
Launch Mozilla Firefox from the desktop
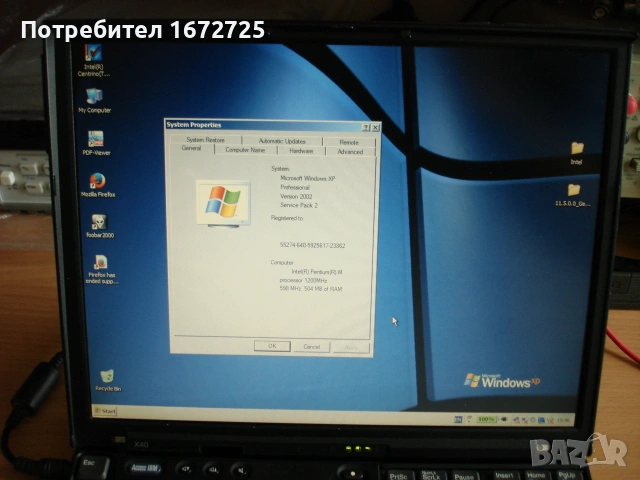98,185
